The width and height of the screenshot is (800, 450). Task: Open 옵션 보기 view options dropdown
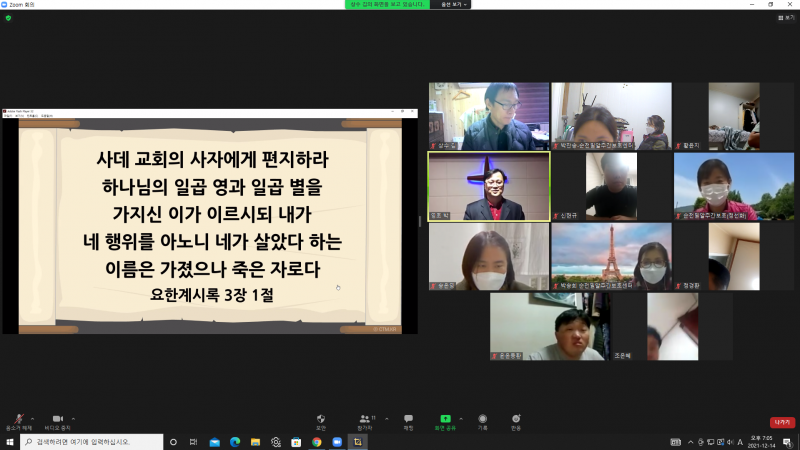click(454, 5)
